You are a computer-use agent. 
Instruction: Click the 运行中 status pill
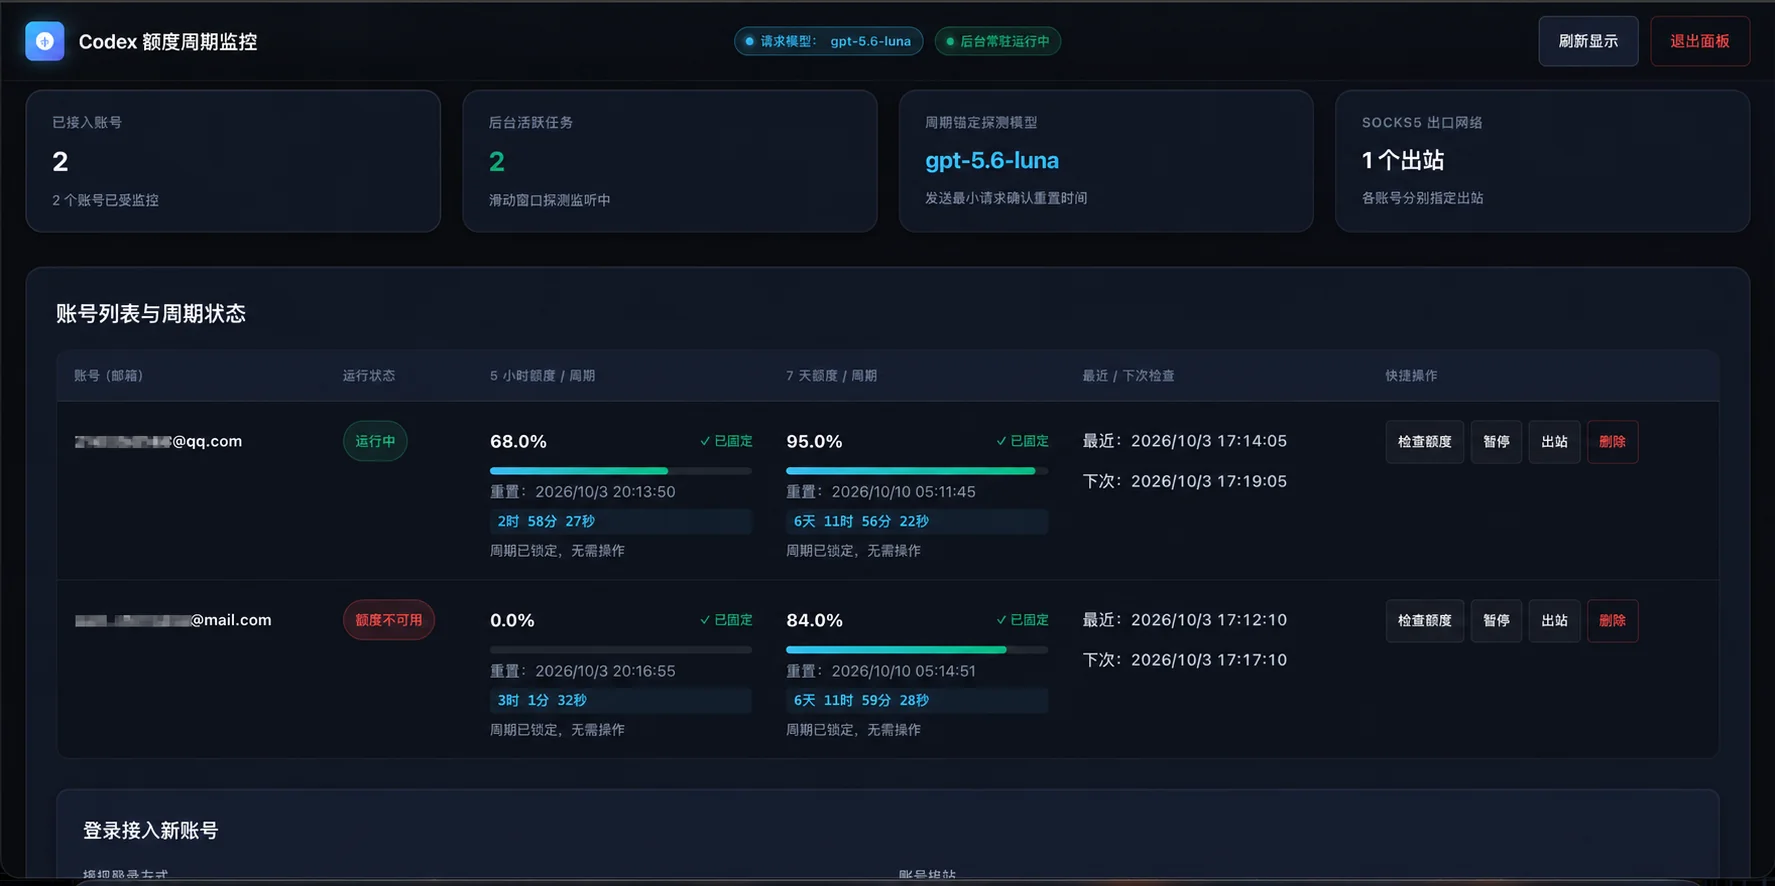tap(375, 441)
